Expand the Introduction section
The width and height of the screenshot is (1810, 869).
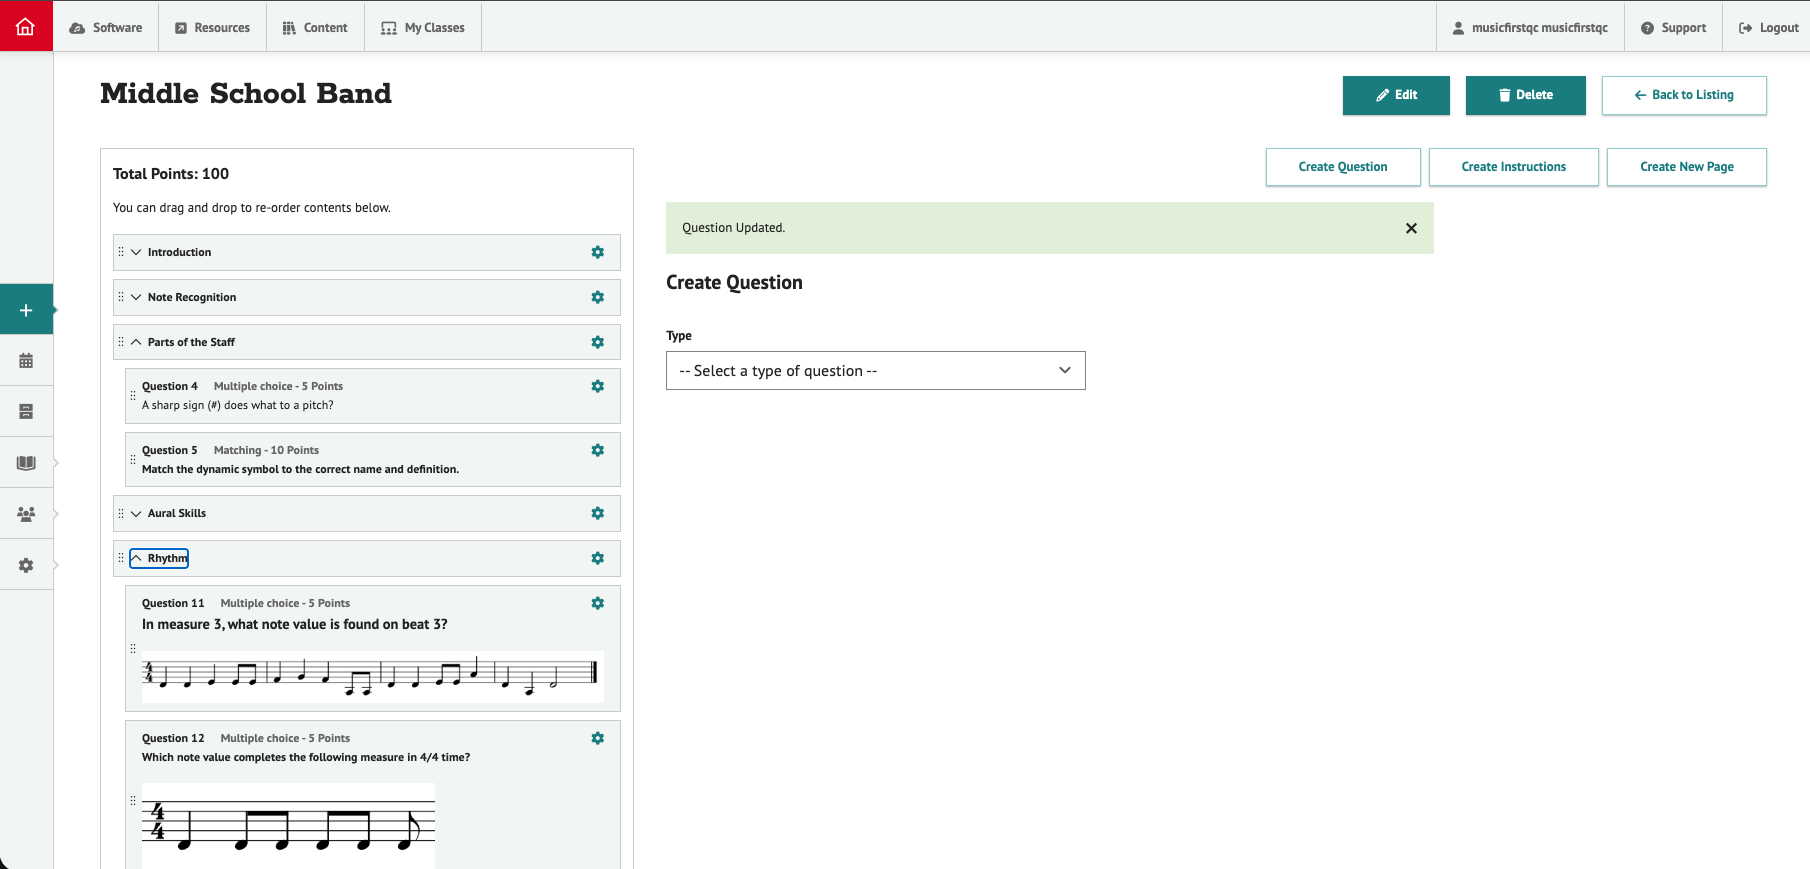[x=136, y=252]
